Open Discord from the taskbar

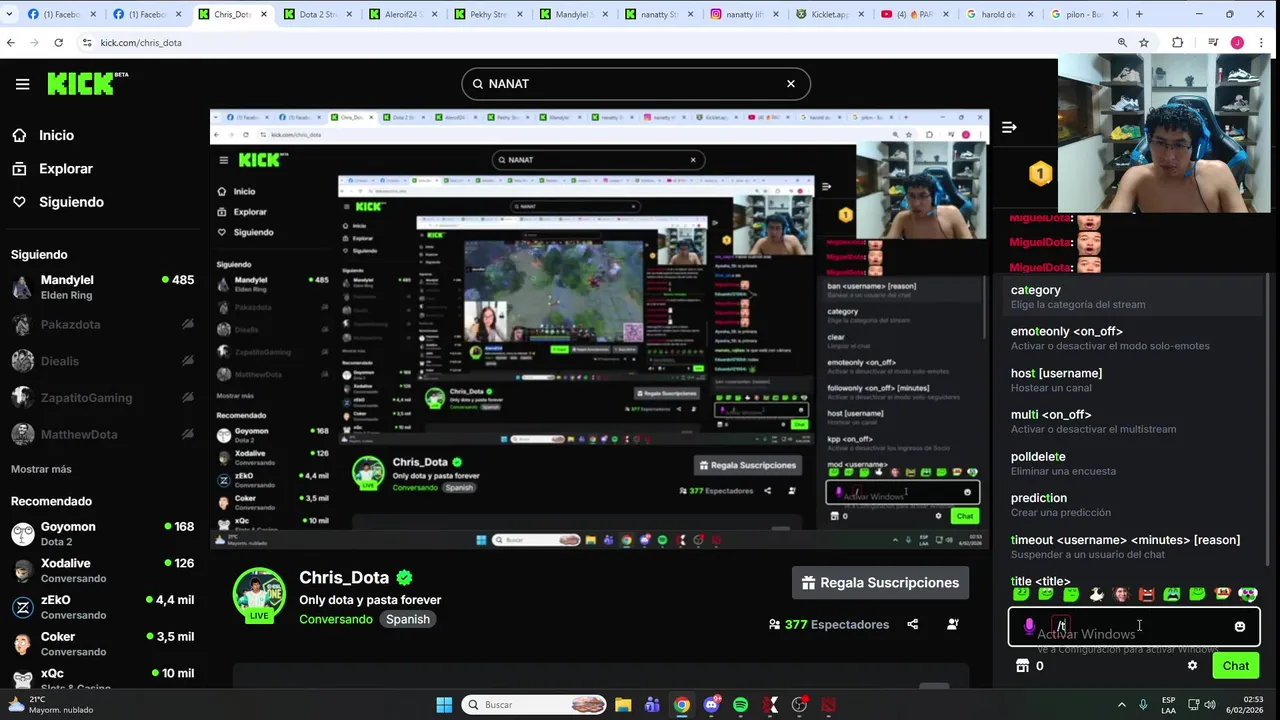(711, 705)
